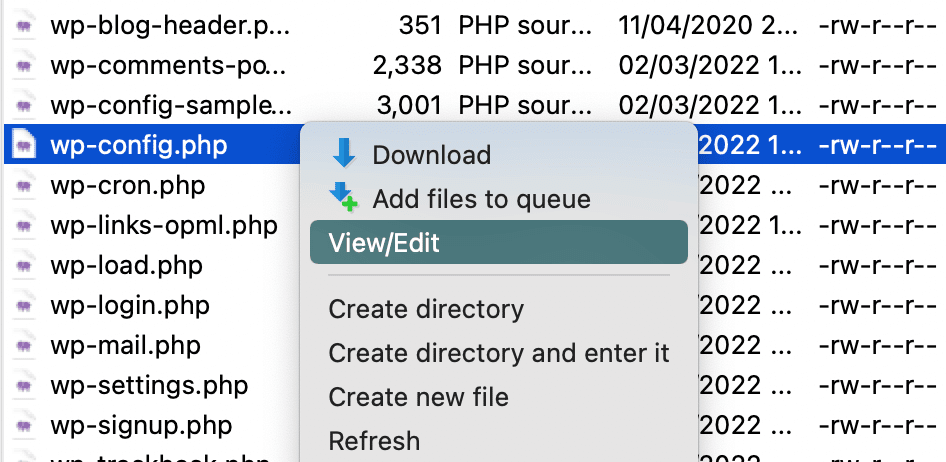Select the wp-config.php file name
946x462 pixels.
139,145
